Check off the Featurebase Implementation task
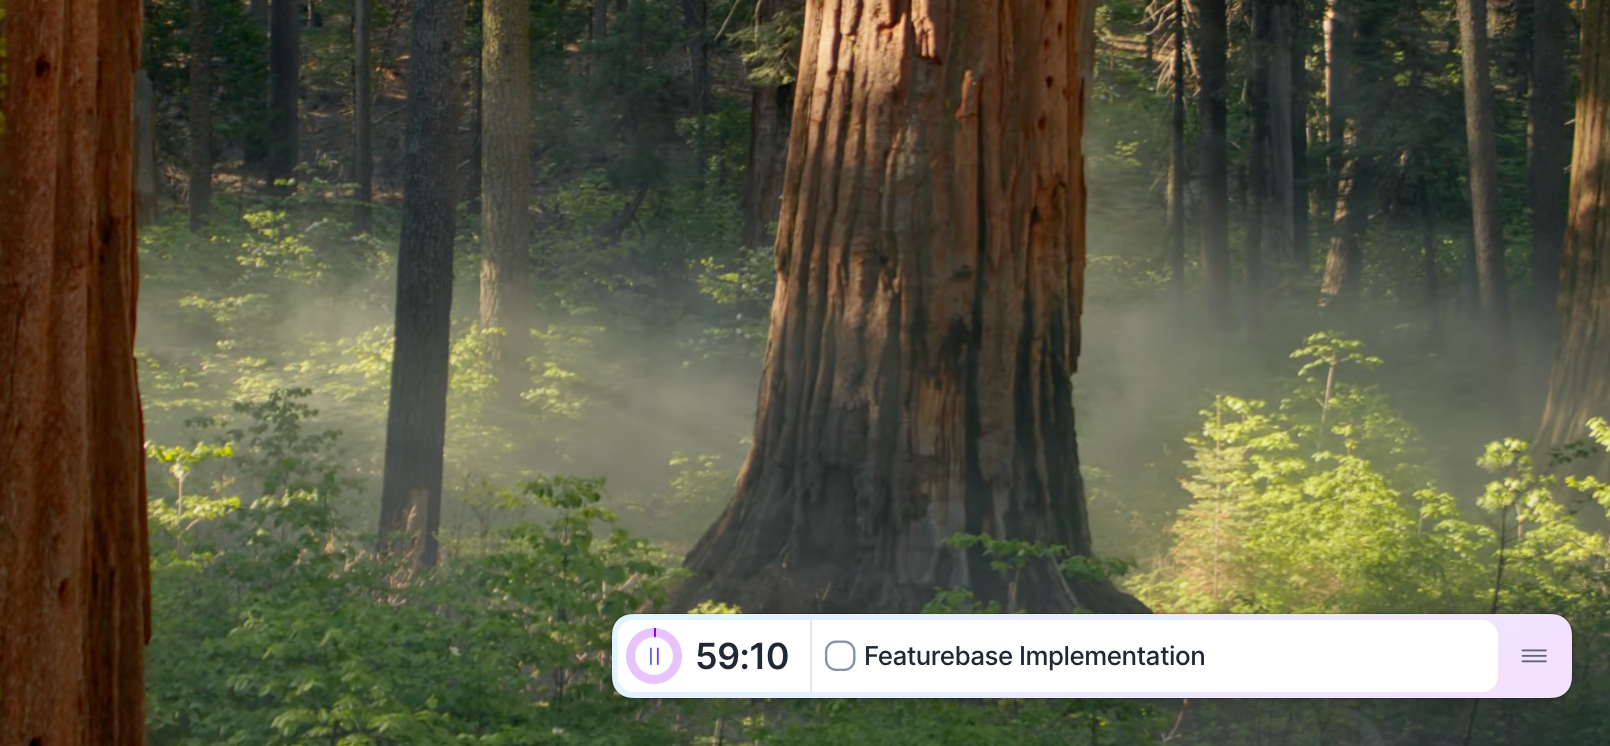The image size is (1610, 746). 840,656
